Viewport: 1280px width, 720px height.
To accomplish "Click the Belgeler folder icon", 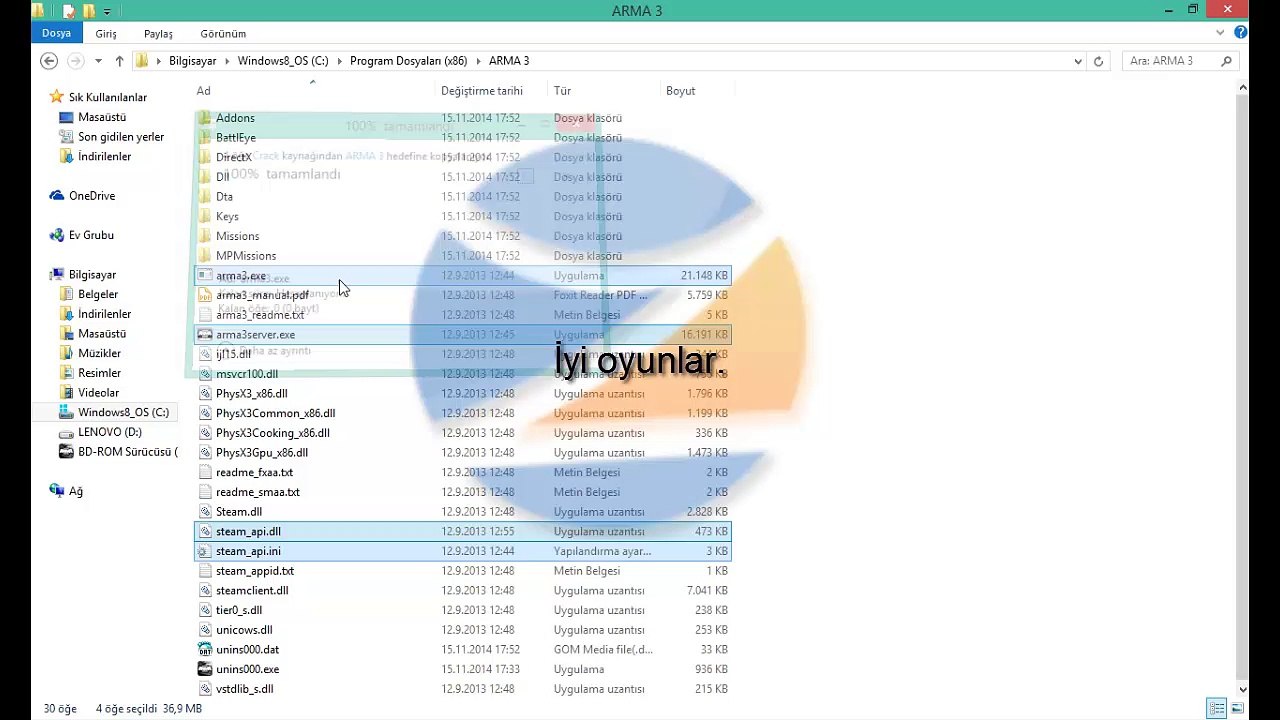I will click(x=66, y=294).
